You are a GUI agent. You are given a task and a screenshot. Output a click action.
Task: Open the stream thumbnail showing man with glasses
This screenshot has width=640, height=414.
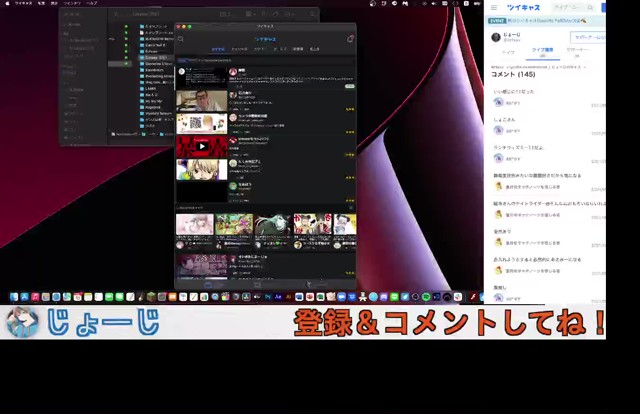click(202, 100)
